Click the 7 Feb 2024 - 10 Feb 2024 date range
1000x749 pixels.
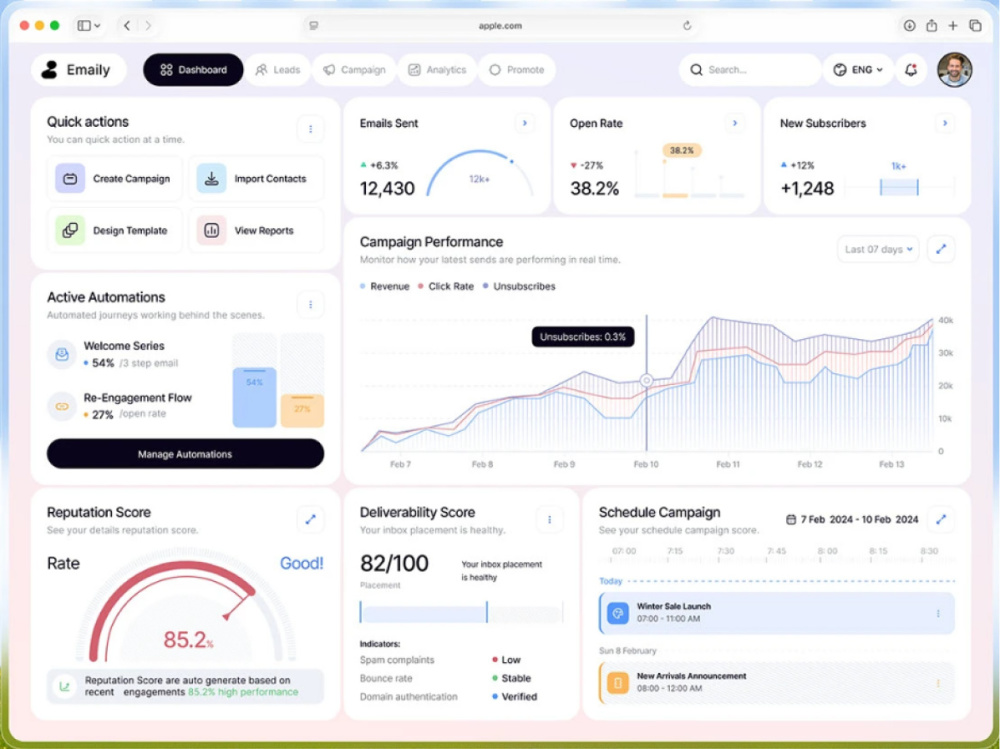click(859, 519)
